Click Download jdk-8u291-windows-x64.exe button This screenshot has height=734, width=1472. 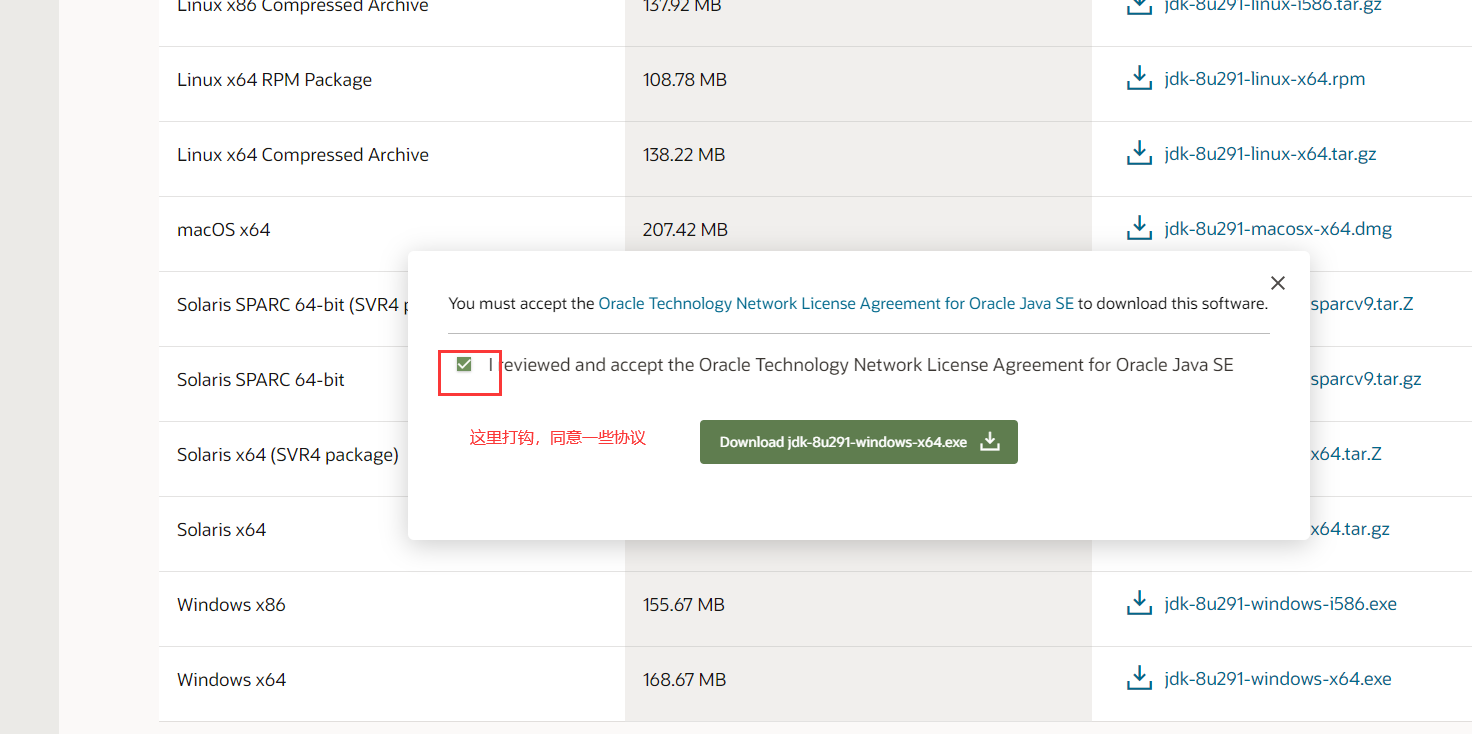(859, 442)
